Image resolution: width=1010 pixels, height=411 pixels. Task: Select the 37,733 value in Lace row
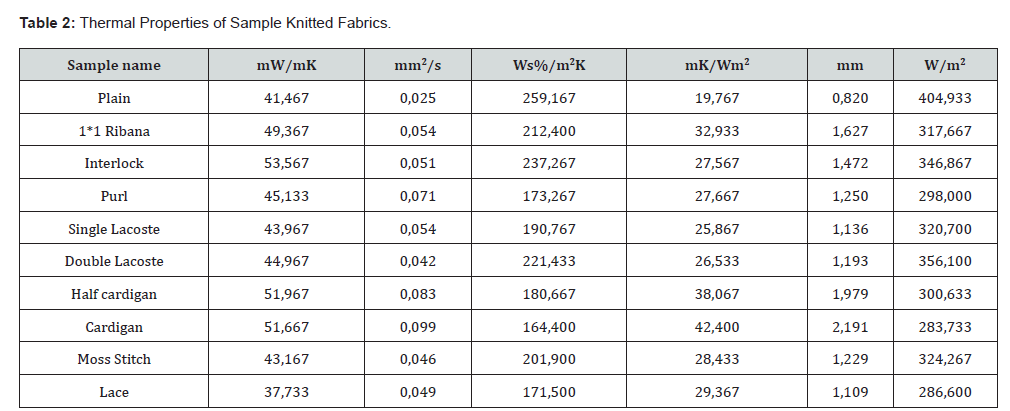[x=287, y=392]
